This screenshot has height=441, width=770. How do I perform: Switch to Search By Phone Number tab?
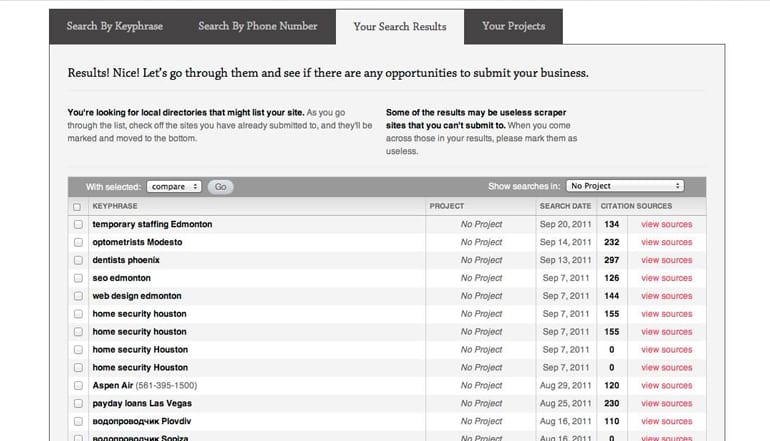[258, 26]
